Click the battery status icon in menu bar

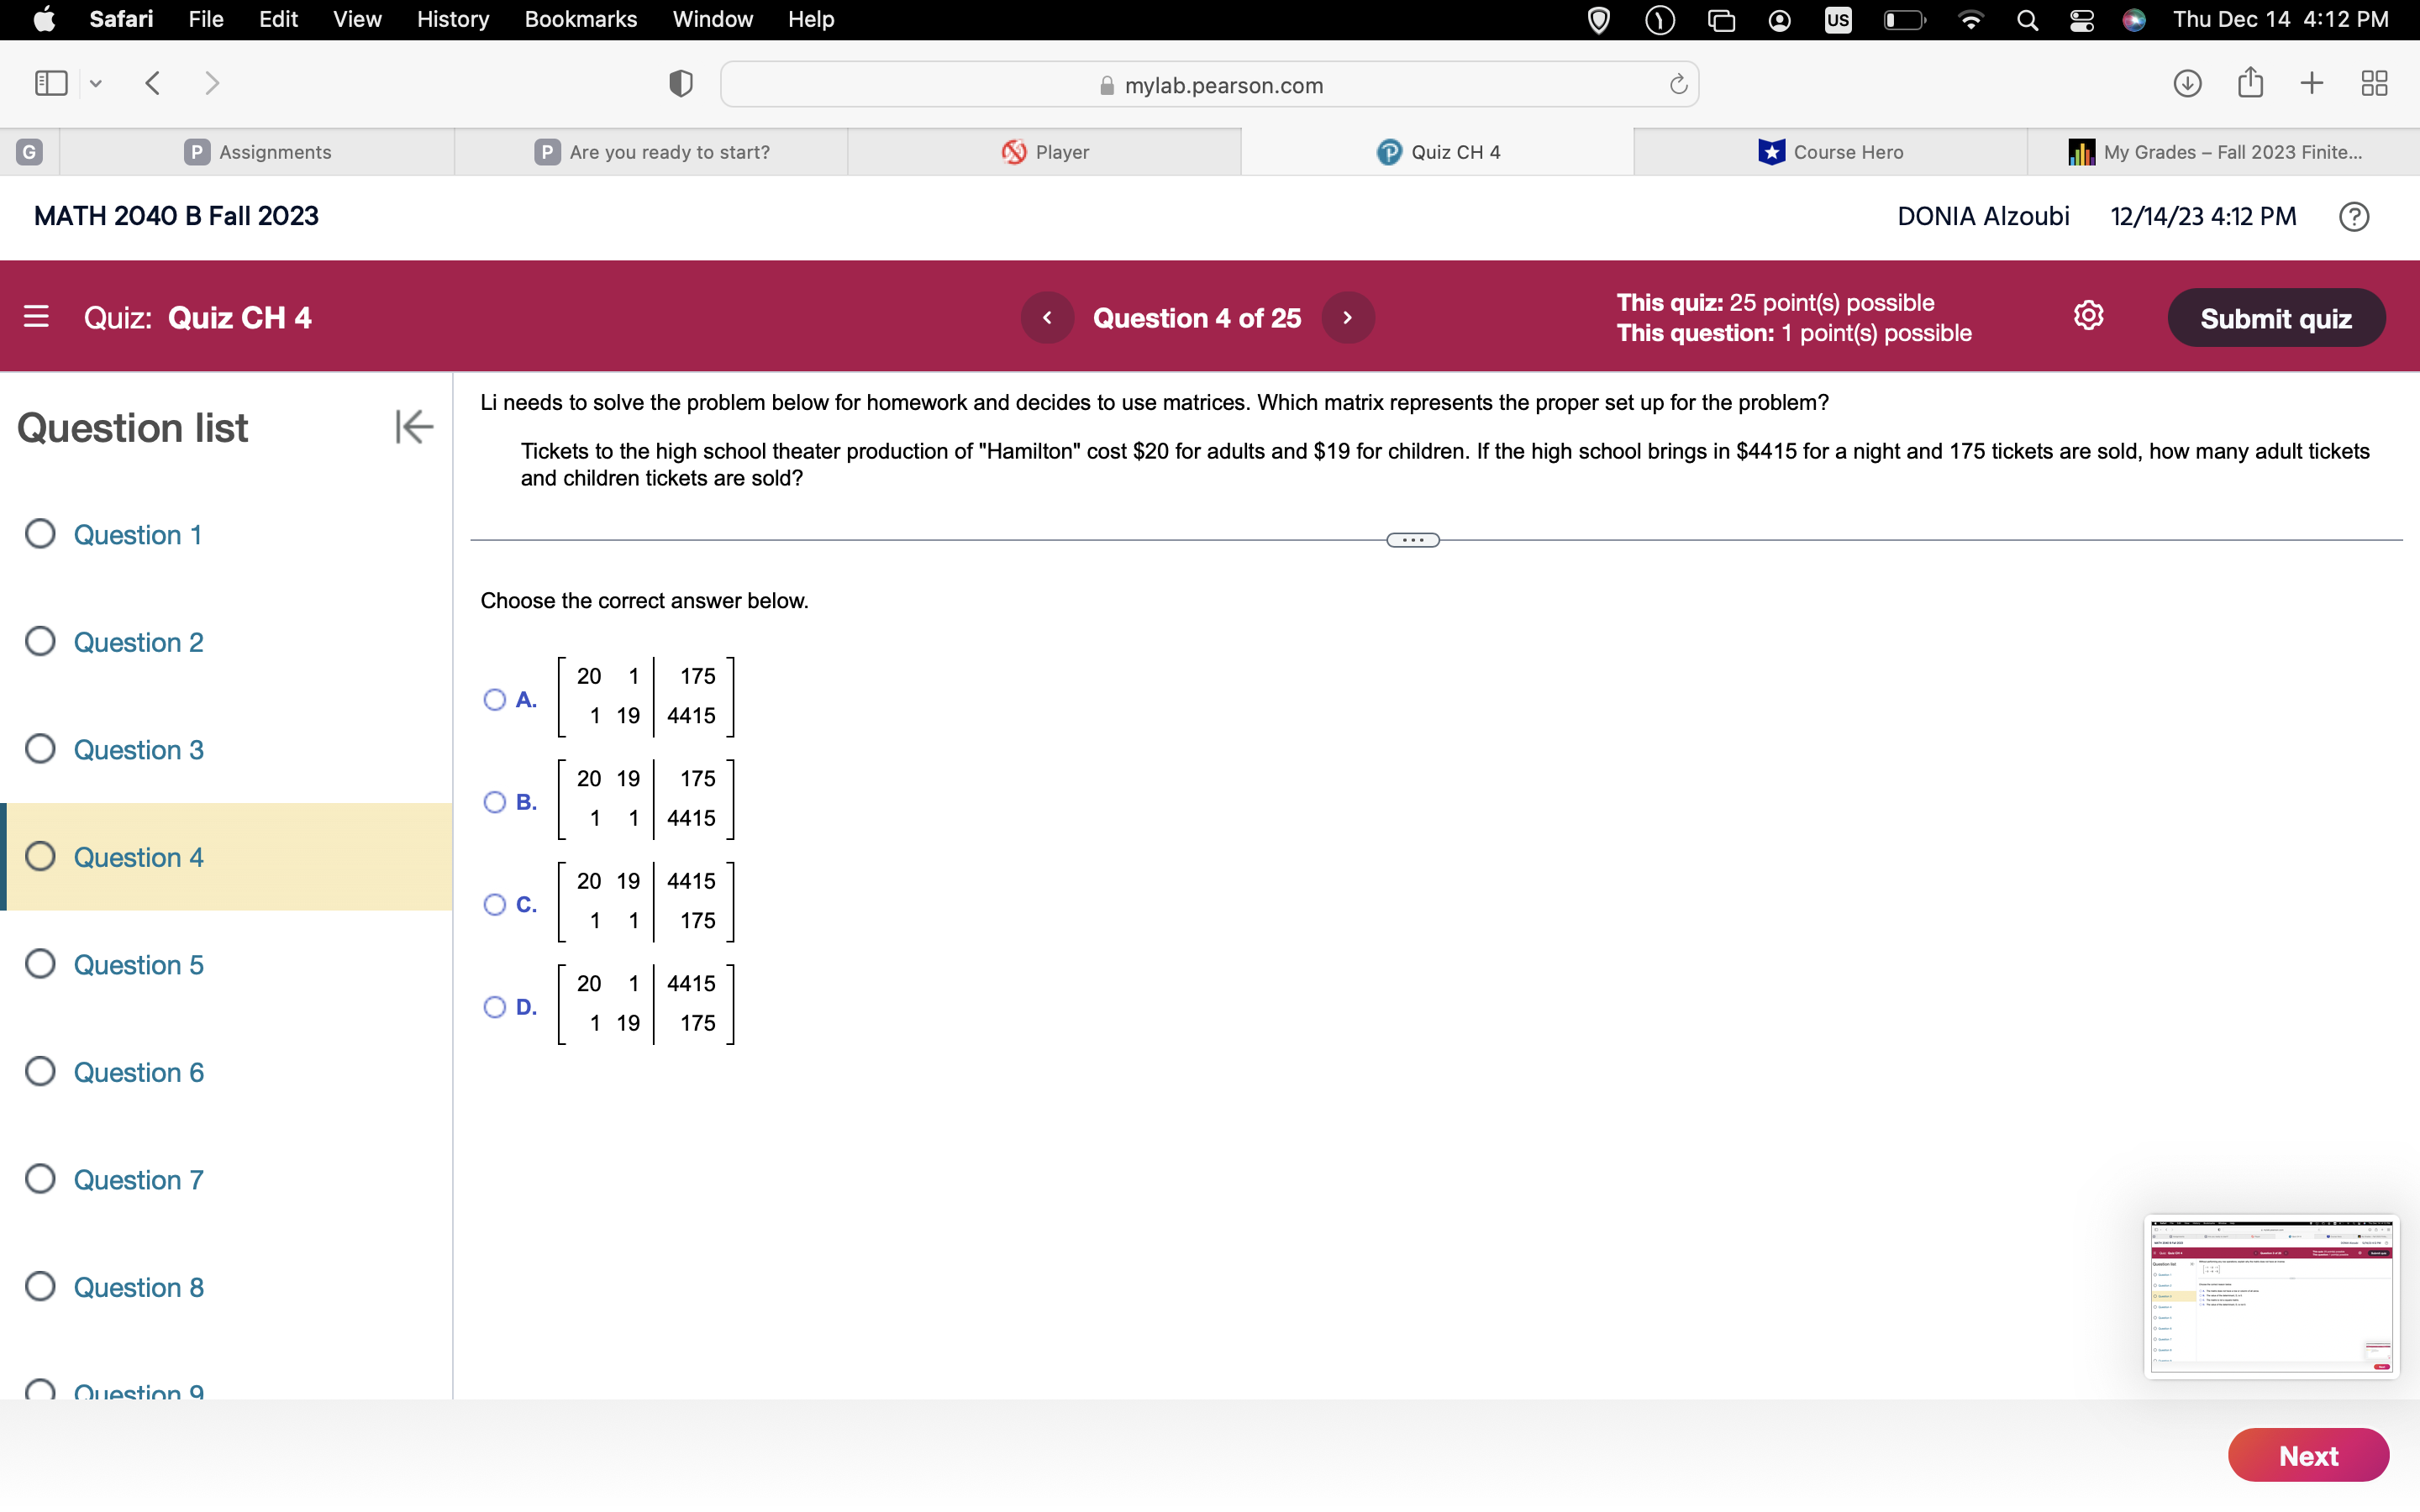tap(1902, 19)
